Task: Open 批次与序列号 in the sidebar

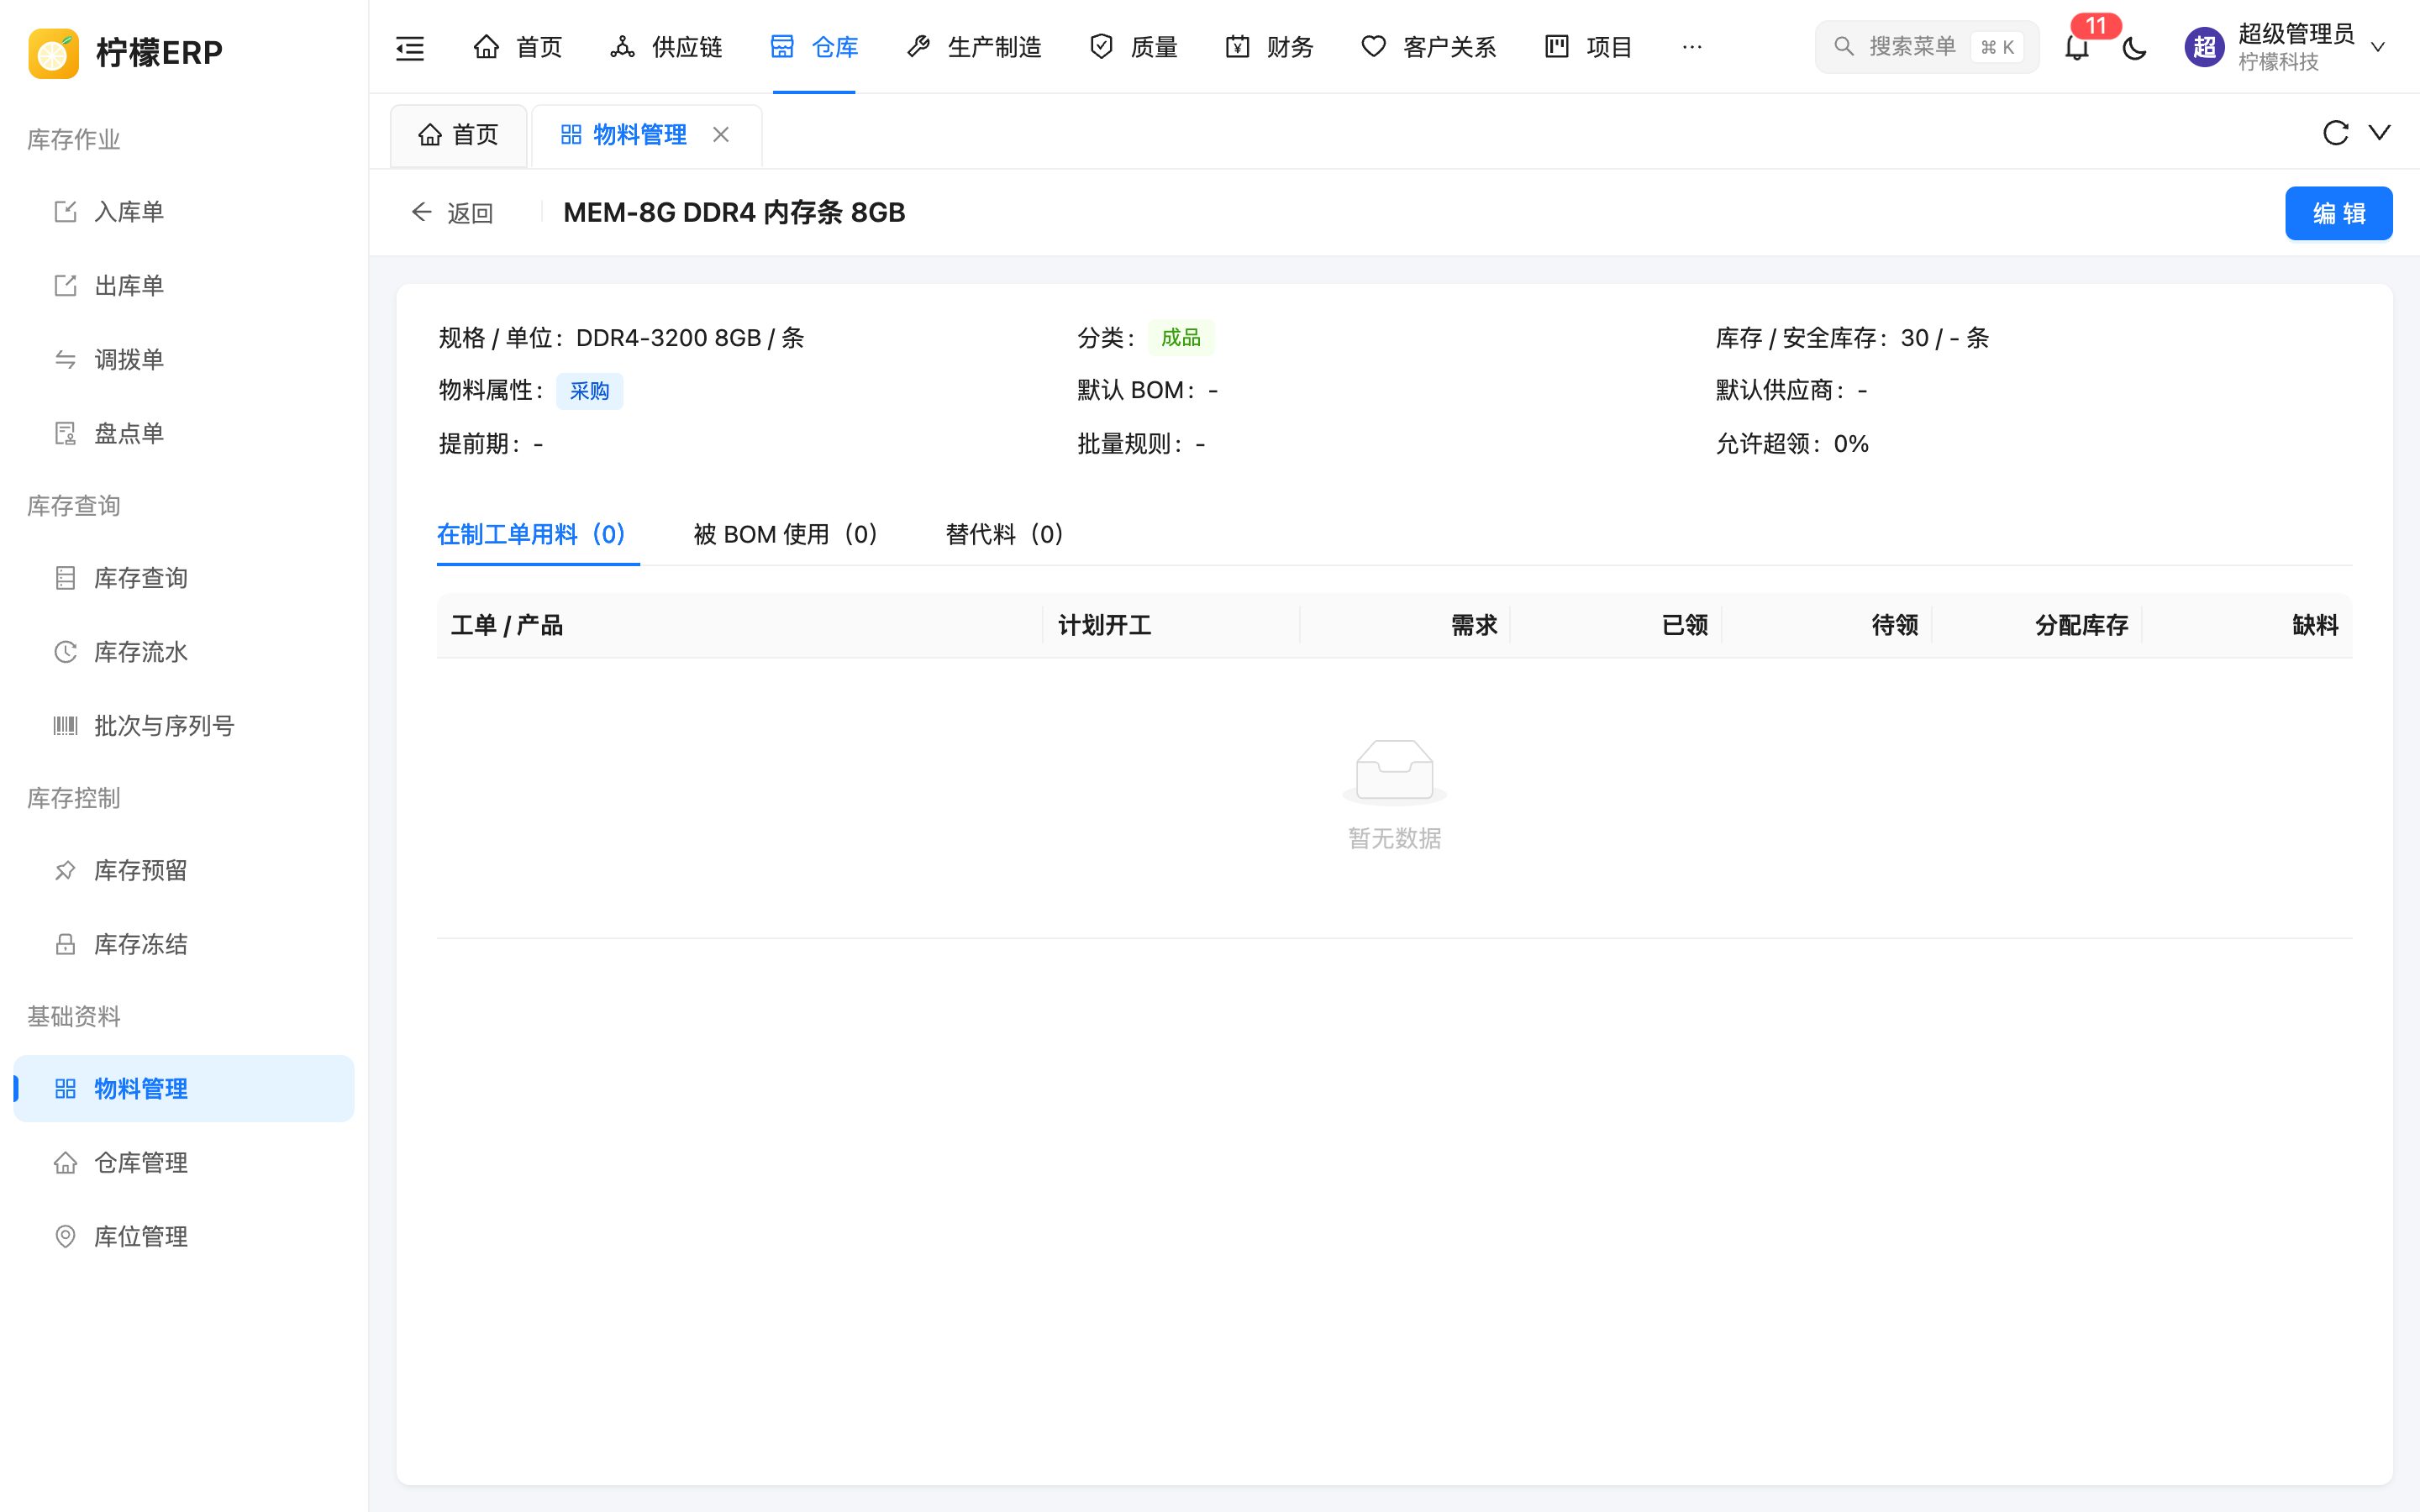Action: (184, 726)
